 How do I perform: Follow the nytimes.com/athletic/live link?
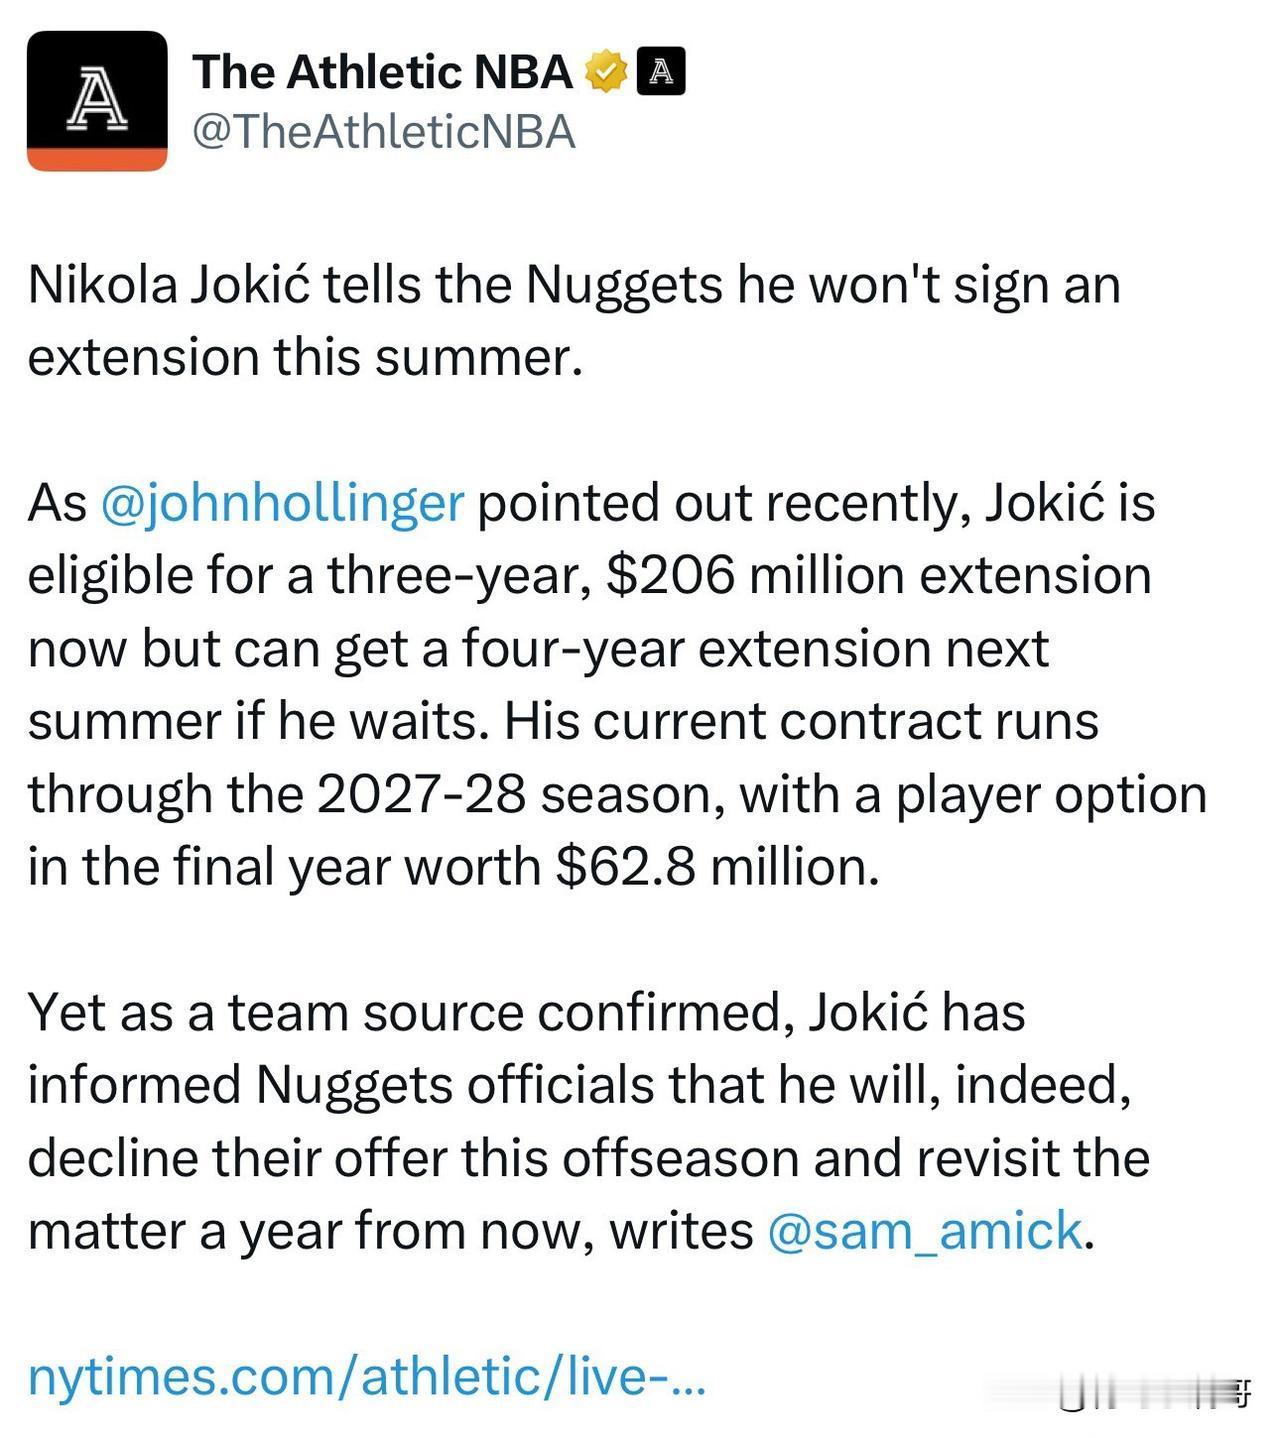(x=367, y=1376)
